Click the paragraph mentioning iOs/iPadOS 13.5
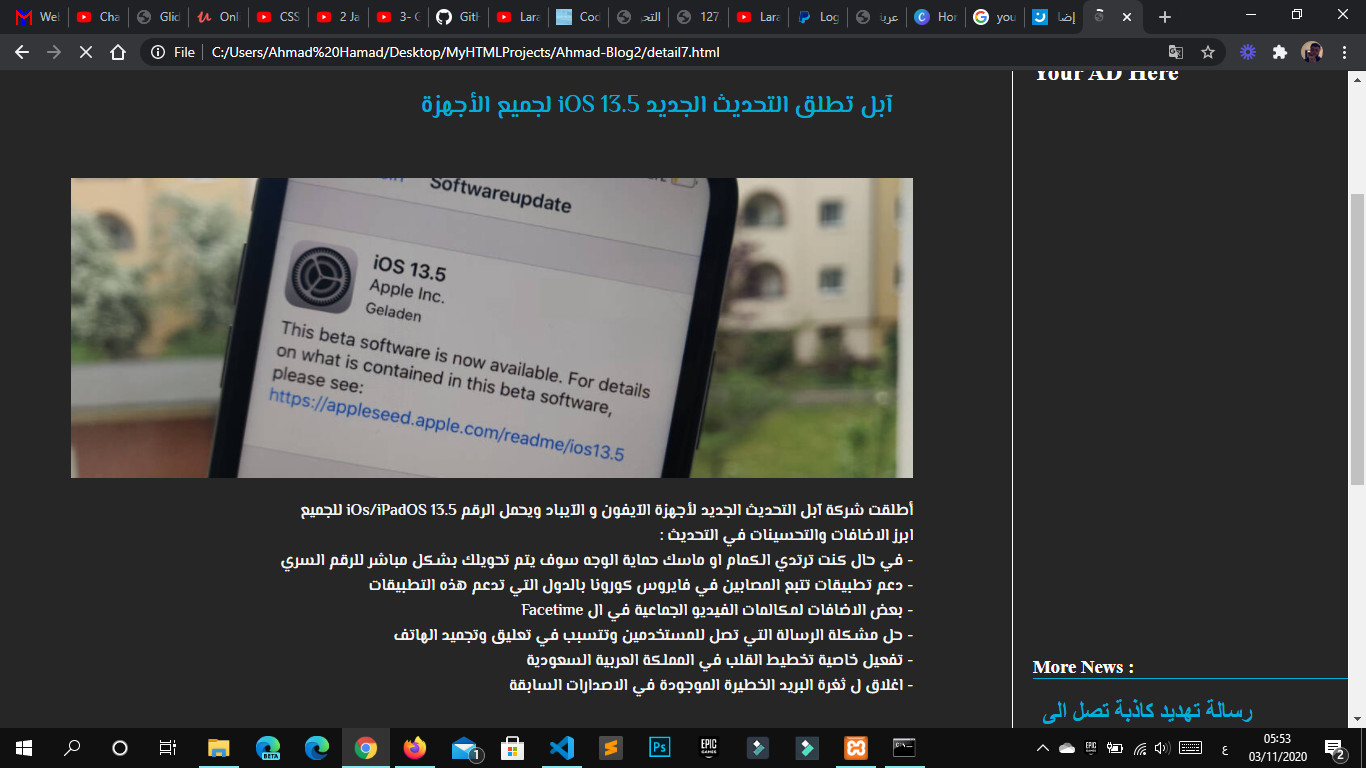This screenshot has width=1366, height=768. 608,511
